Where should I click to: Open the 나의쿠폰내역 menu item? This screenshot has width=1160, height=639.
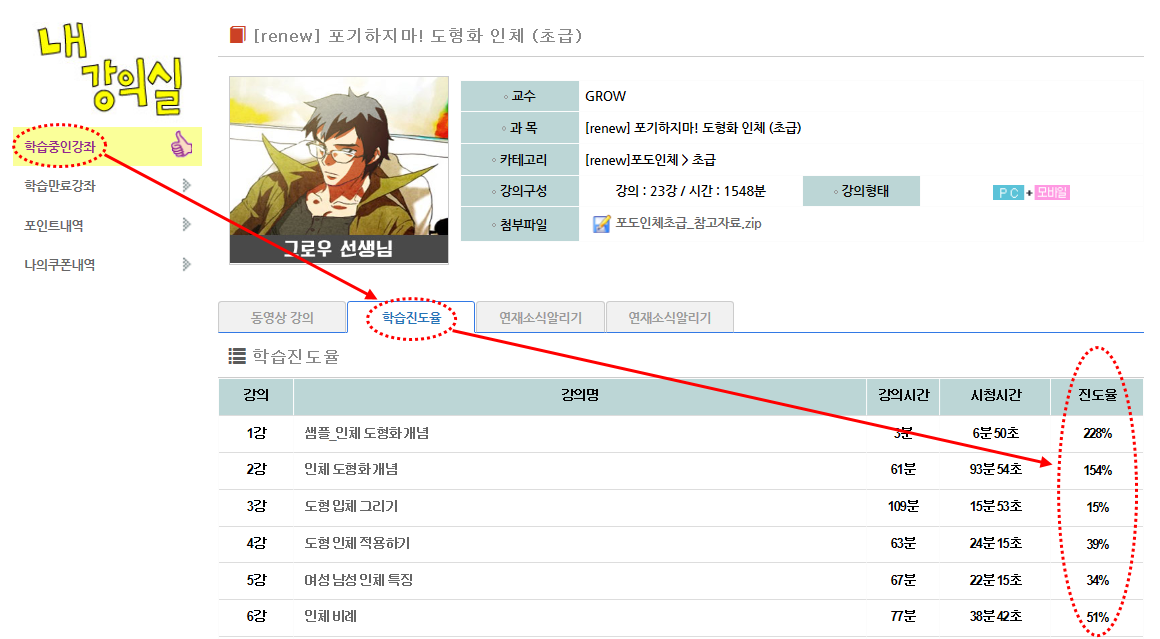tap(60, 265)
